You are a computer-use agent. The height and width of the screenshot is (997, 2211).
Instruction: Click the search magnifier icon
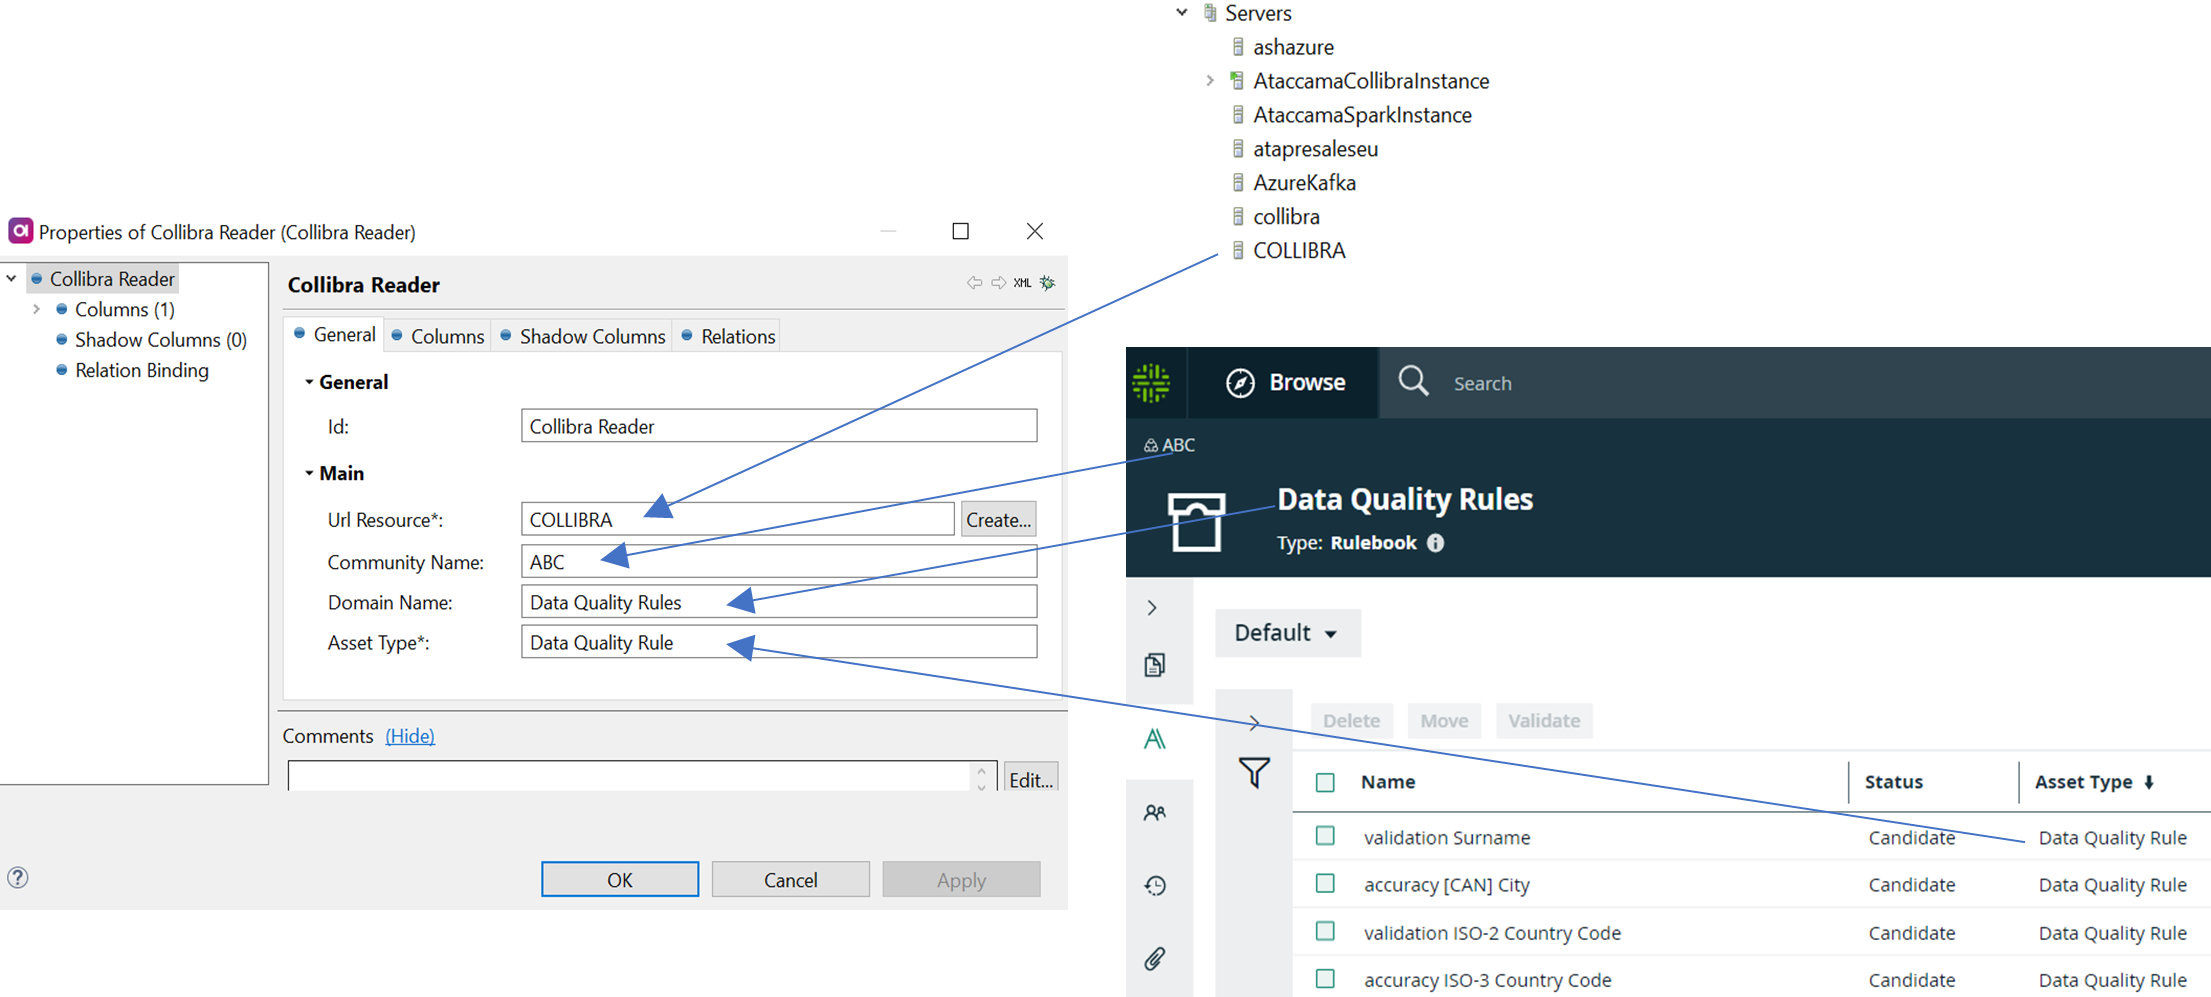[x=1413, y=381]
